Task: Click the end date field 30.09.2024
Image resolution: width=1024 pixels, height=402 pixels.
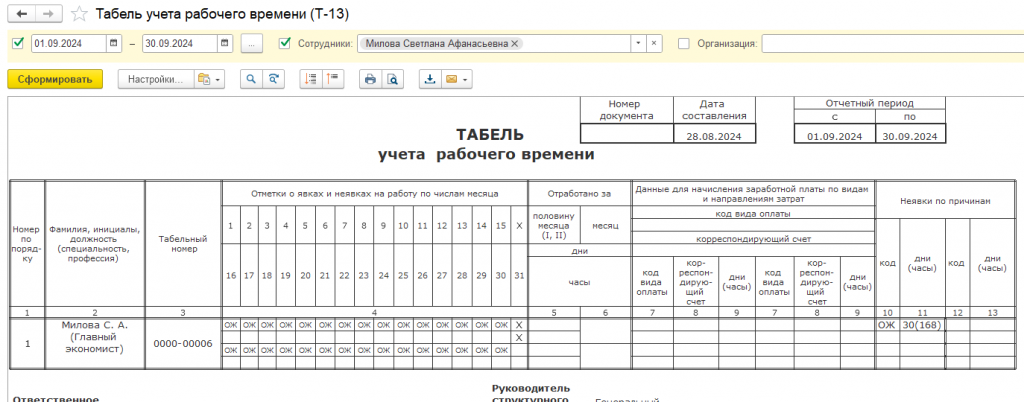Action: point(179,44)
